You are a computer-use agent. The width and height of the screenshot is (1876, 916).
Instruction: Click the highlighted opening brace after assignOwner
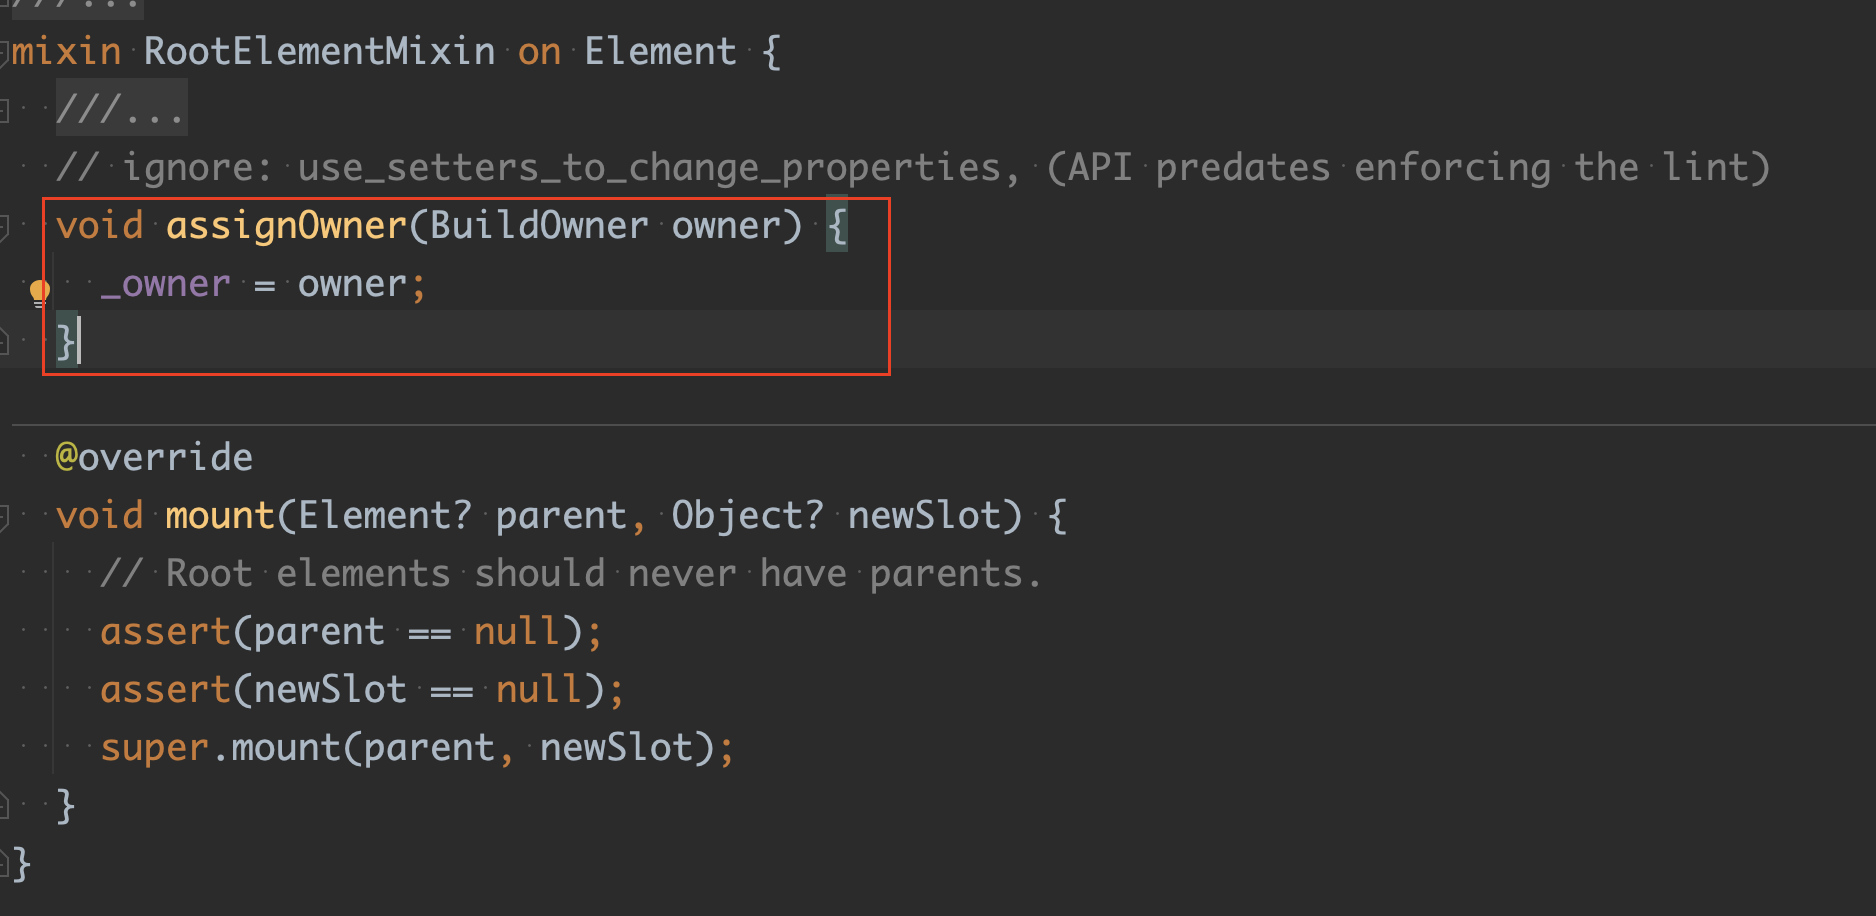tap(837, 226)
